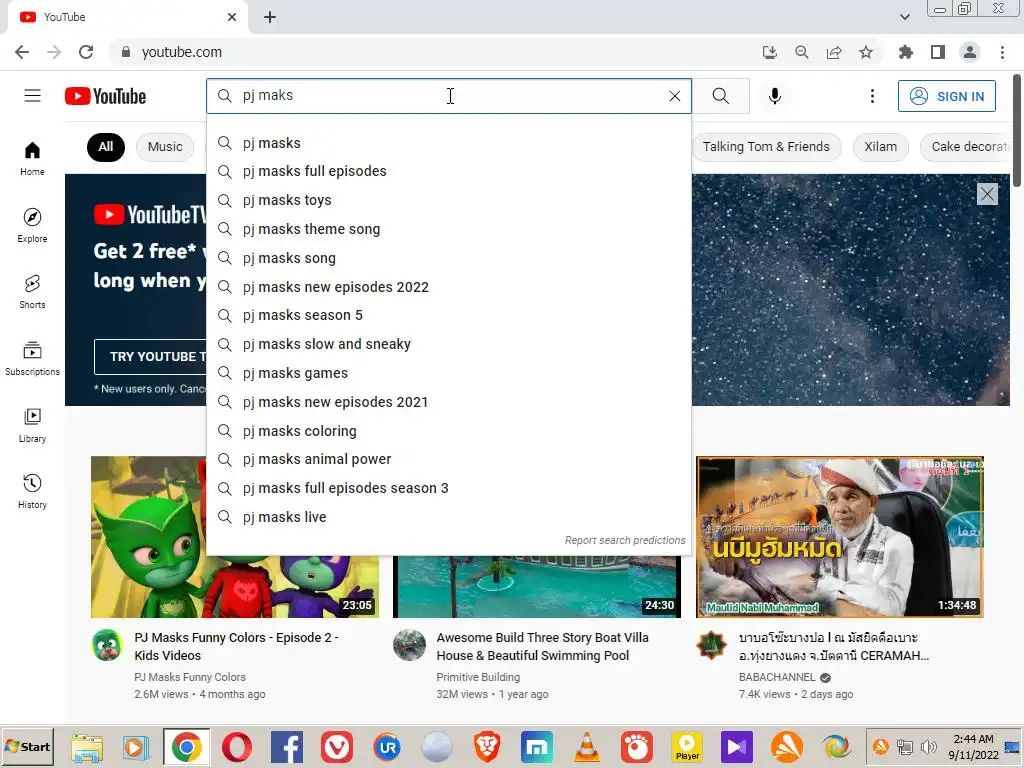Choose 'pj masks toys' suggestion
The height and width of the screenshot is (768, 1024).
[x=449, y=200]
